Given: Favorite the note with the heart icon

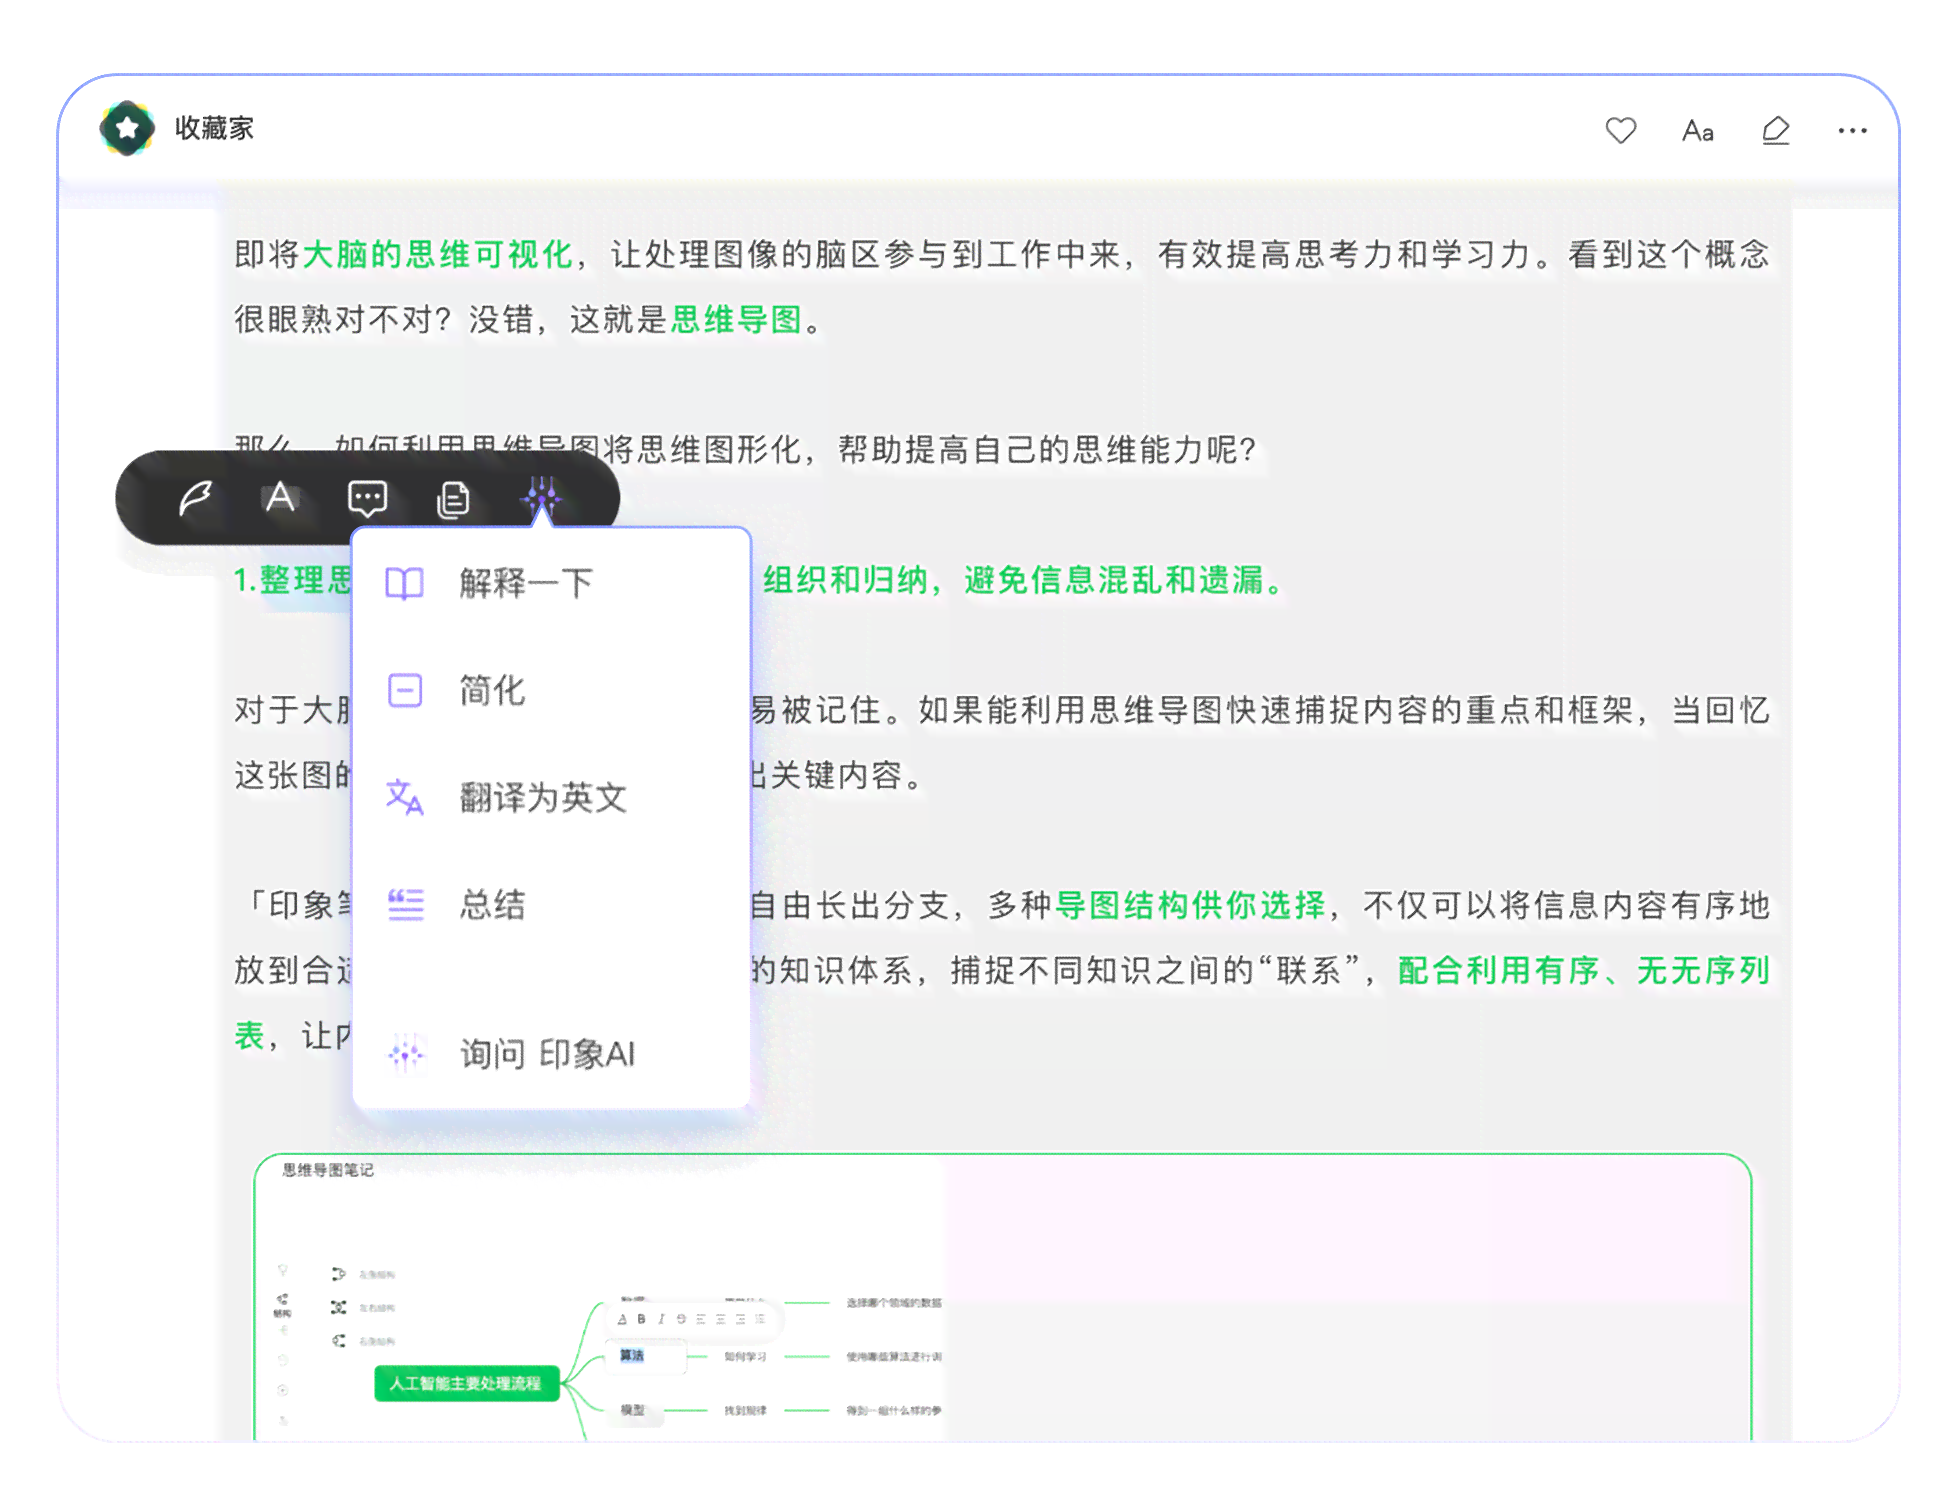Looking at the screenshot, I should point(1620,130).
